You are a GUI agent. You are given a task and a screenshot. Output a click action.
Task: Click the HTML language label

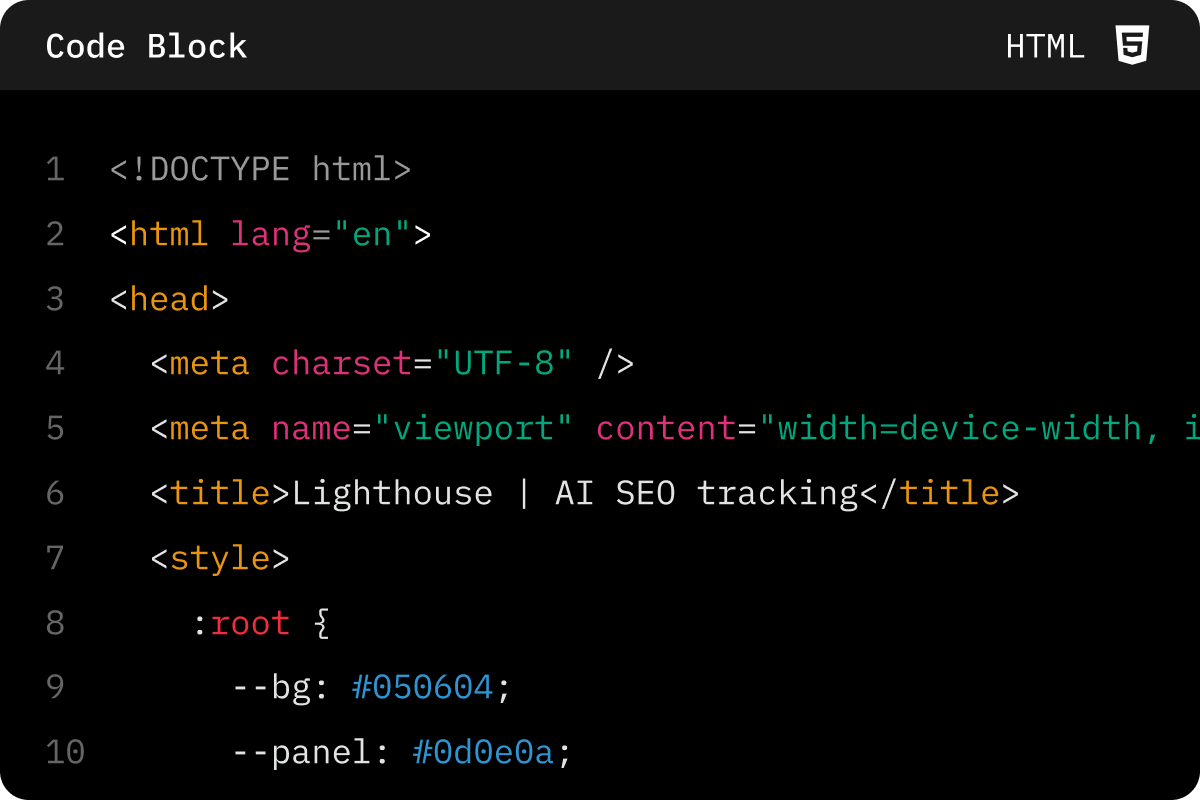click(1045, 47)
